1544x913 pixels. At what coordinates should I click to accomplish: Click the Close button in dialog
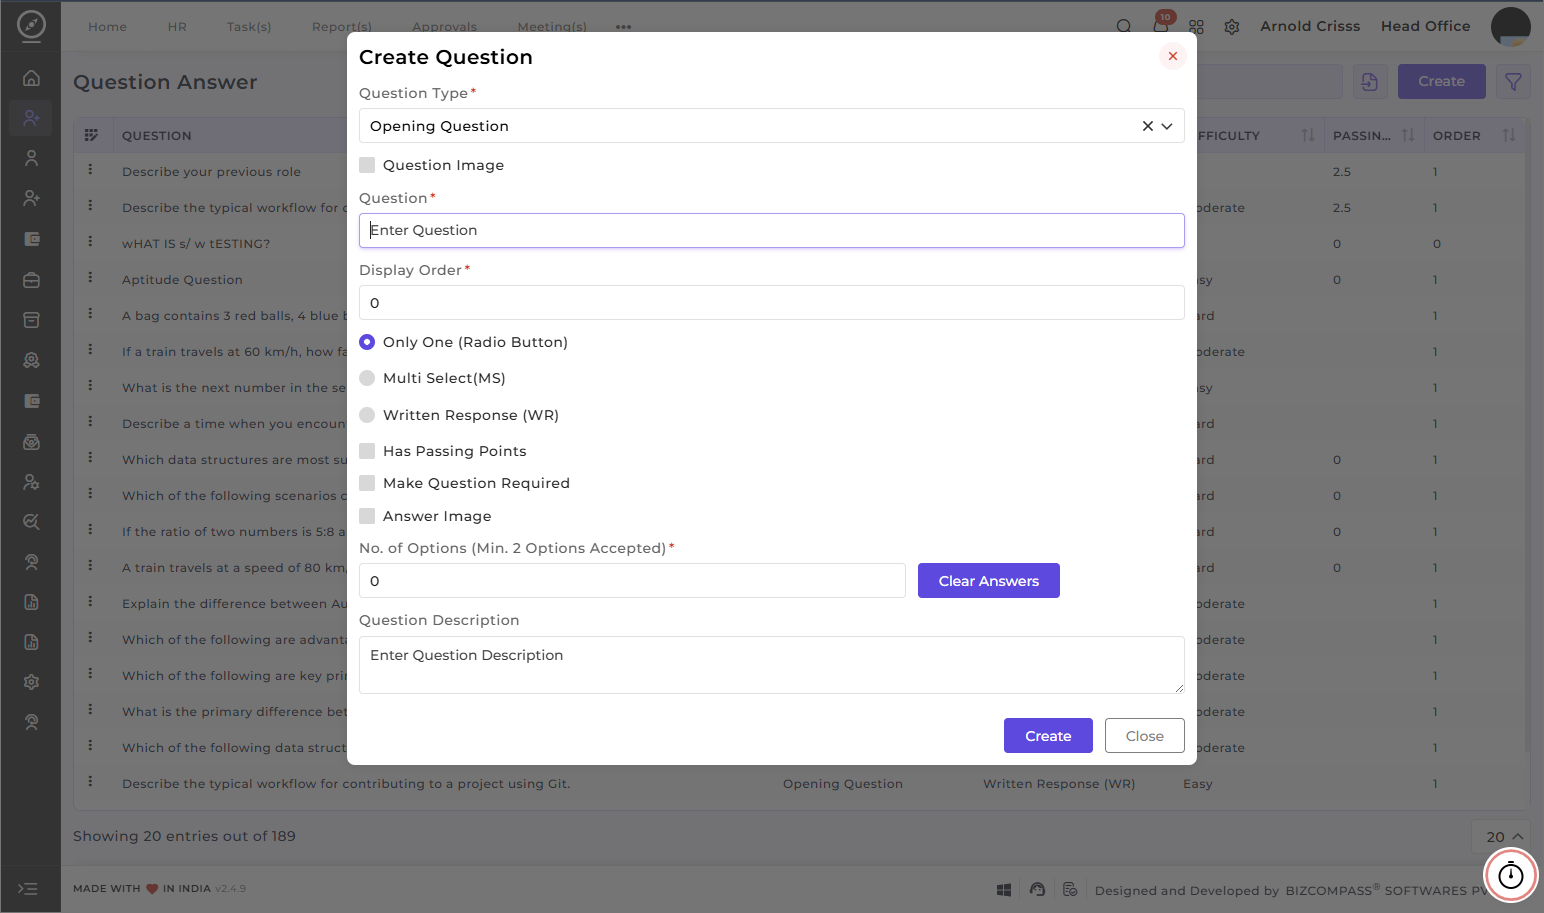[1145, 736]
